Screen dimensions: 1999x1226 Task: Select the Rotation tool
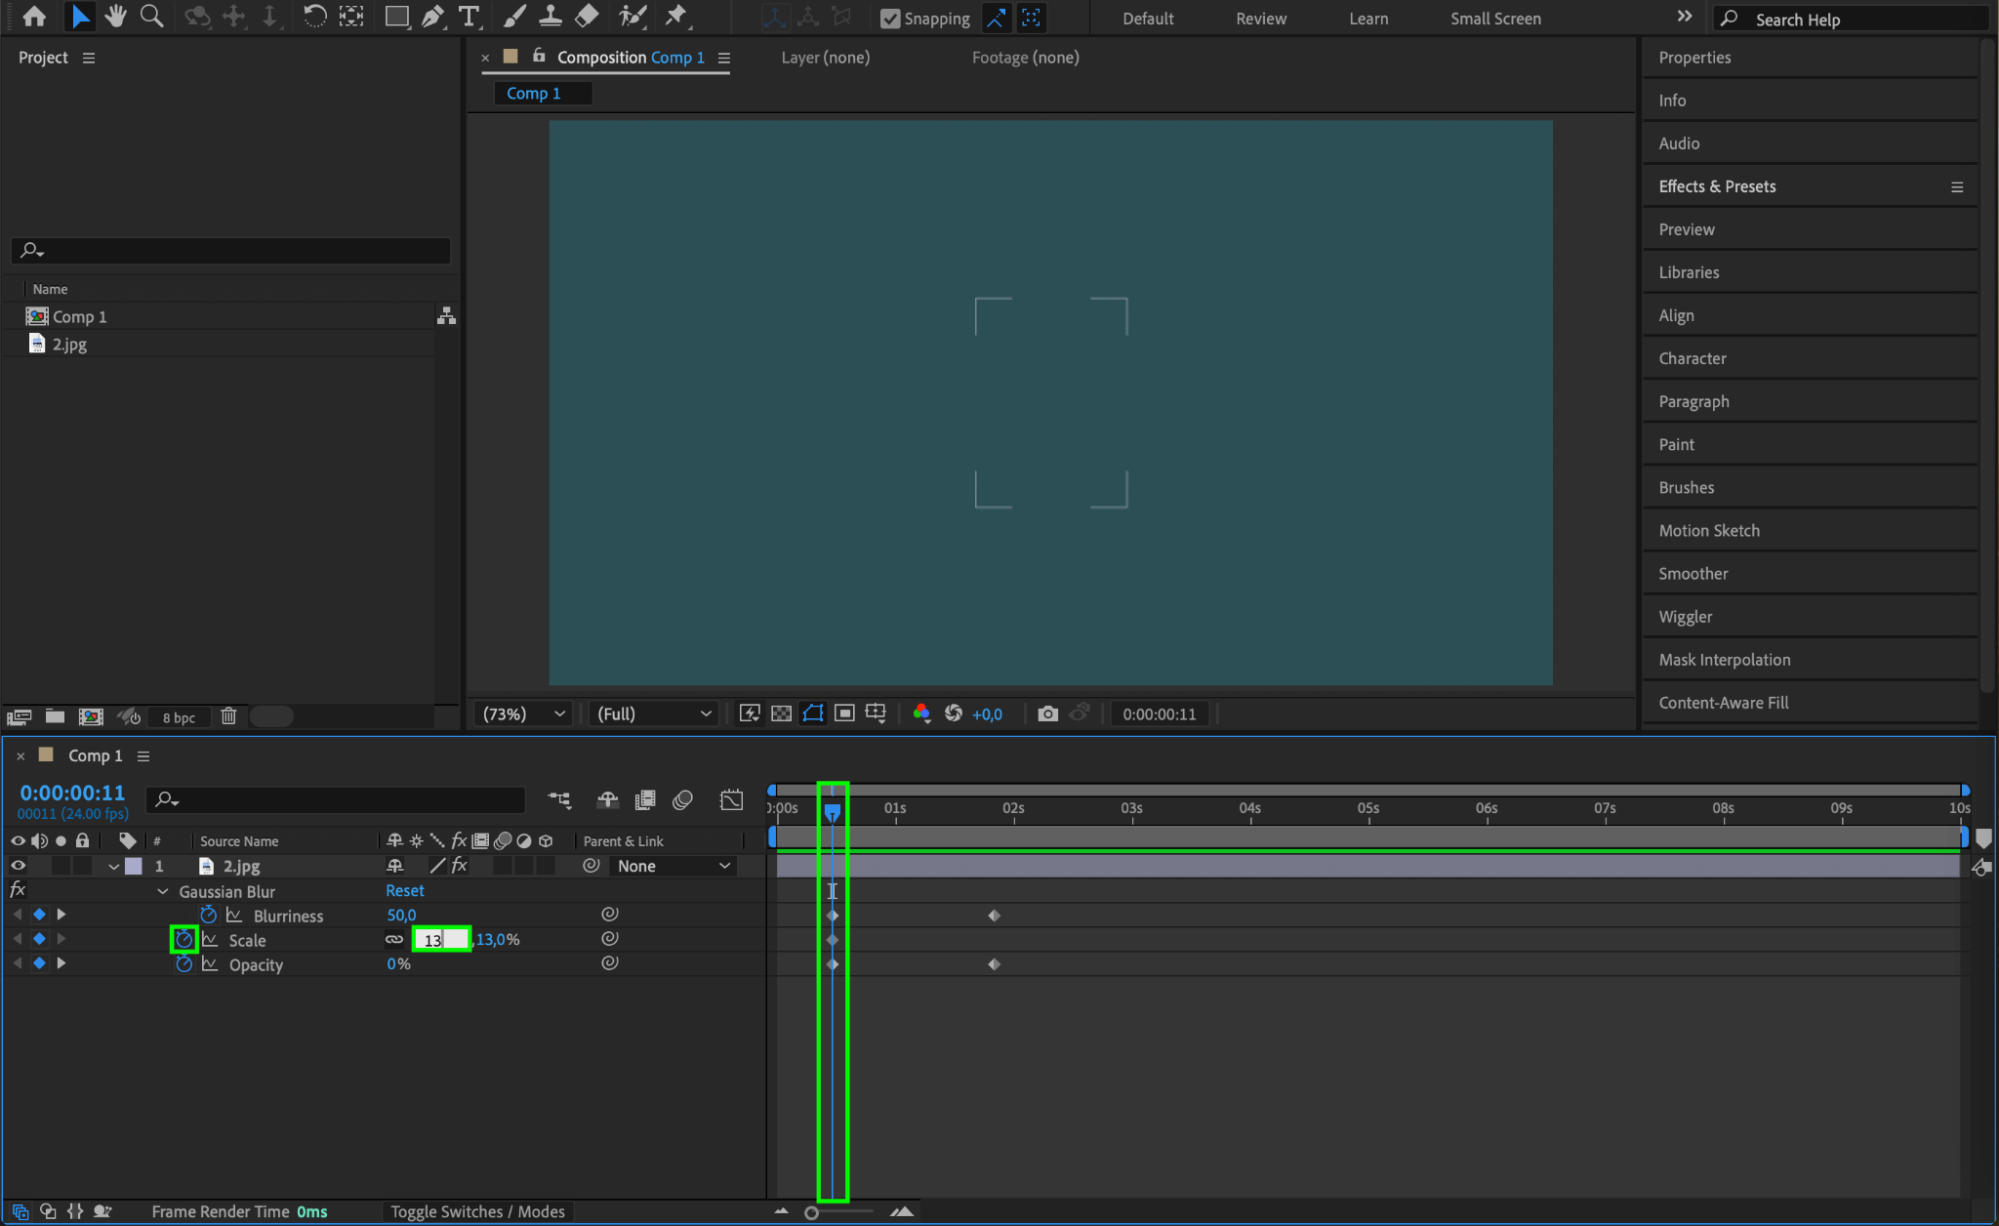coord(314,16)
